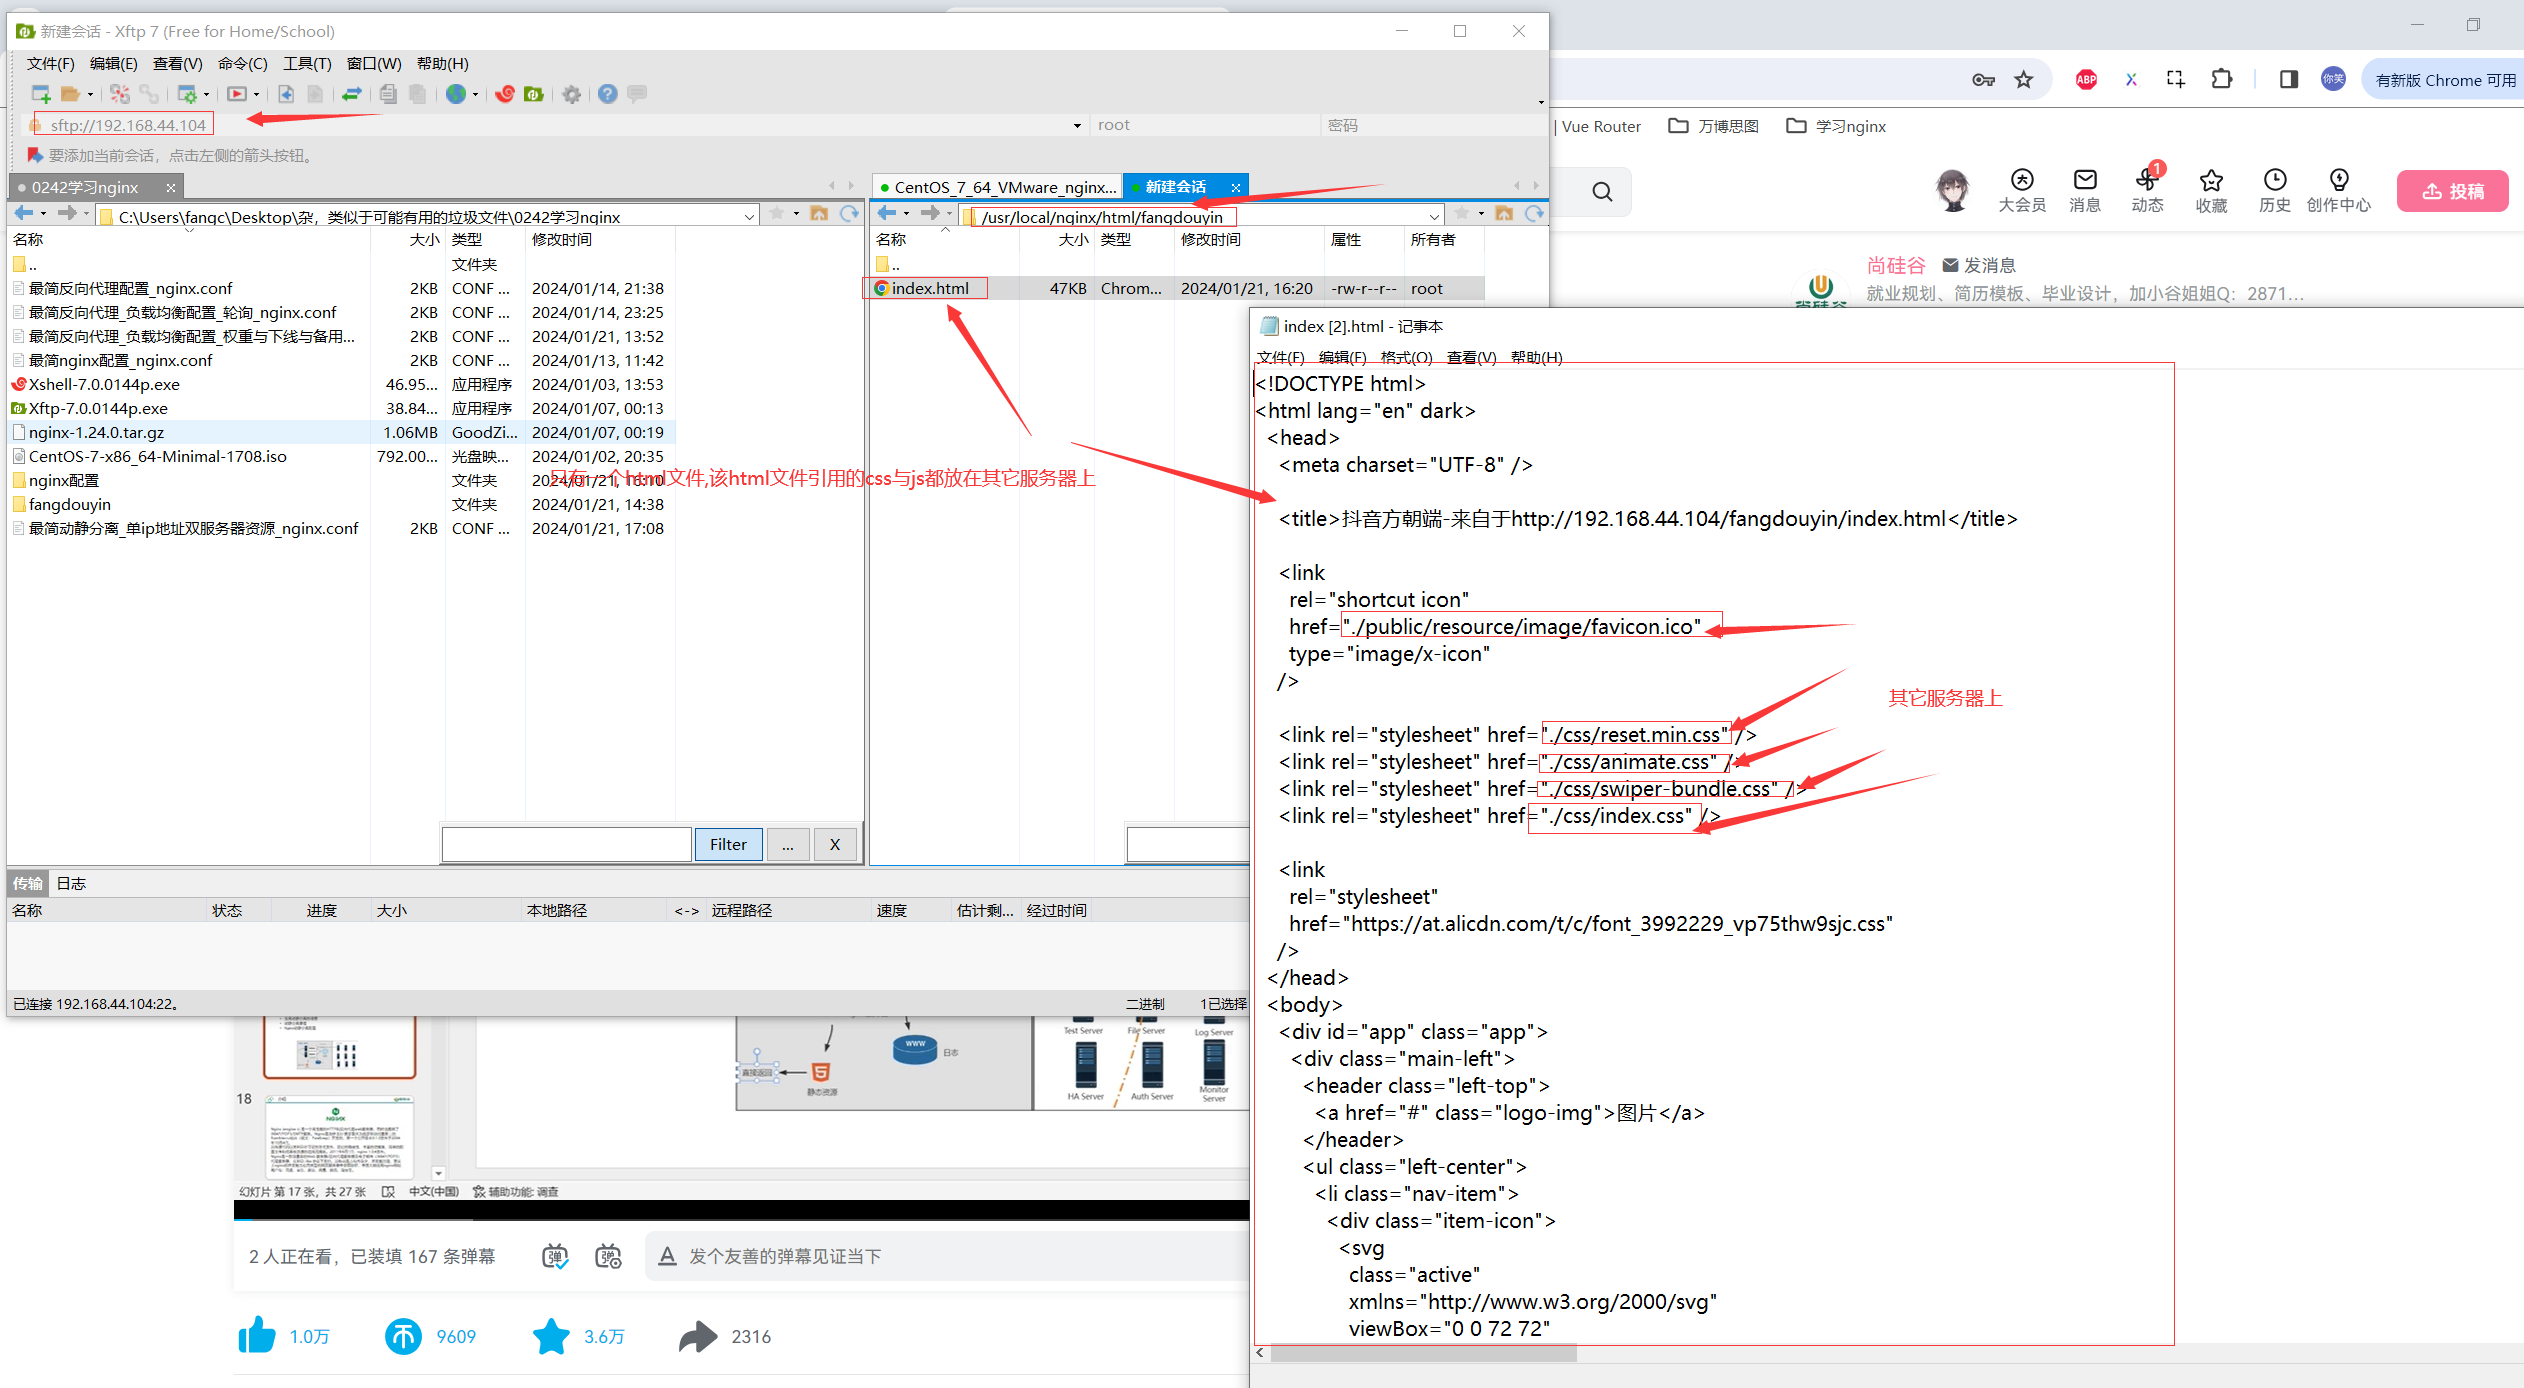The height and width of the screenshot is (1388, 2524).
Task: Click the red play terminal icon
Action: point(237,94)
